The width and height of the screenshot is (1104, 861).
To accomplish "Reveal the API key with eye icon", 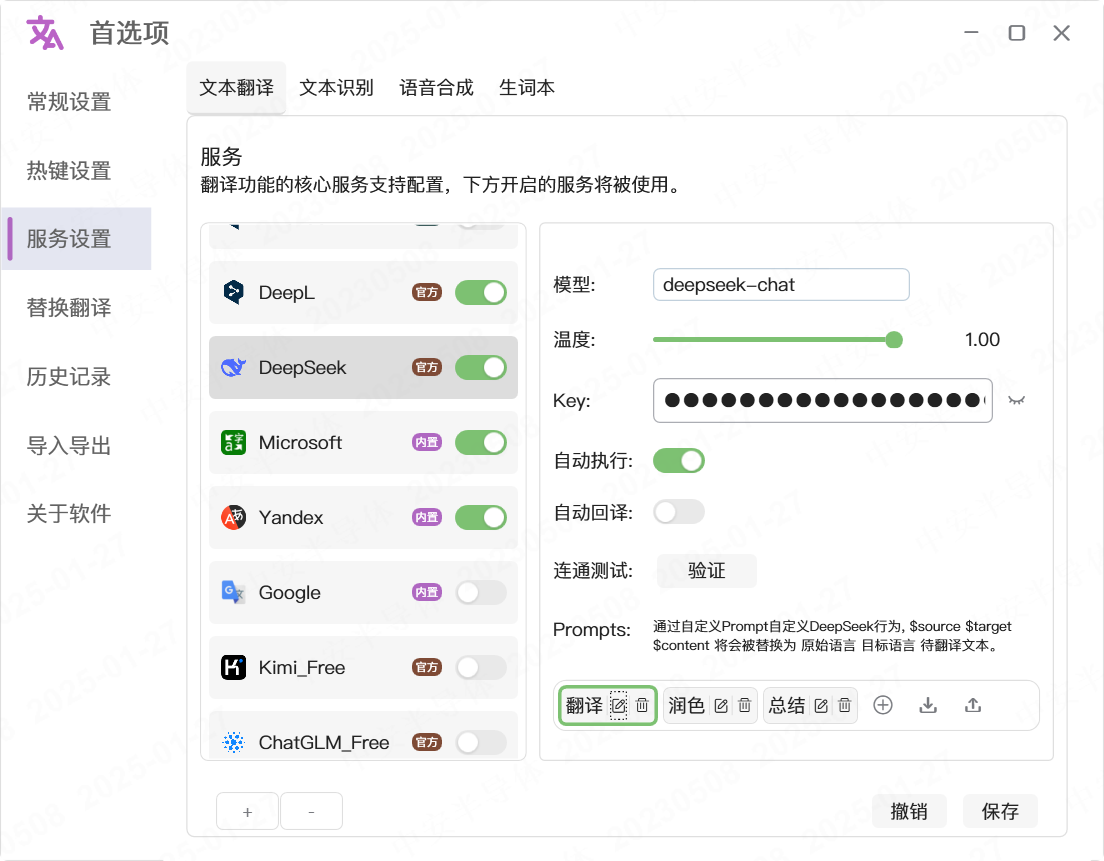I will pos(1017,400).
